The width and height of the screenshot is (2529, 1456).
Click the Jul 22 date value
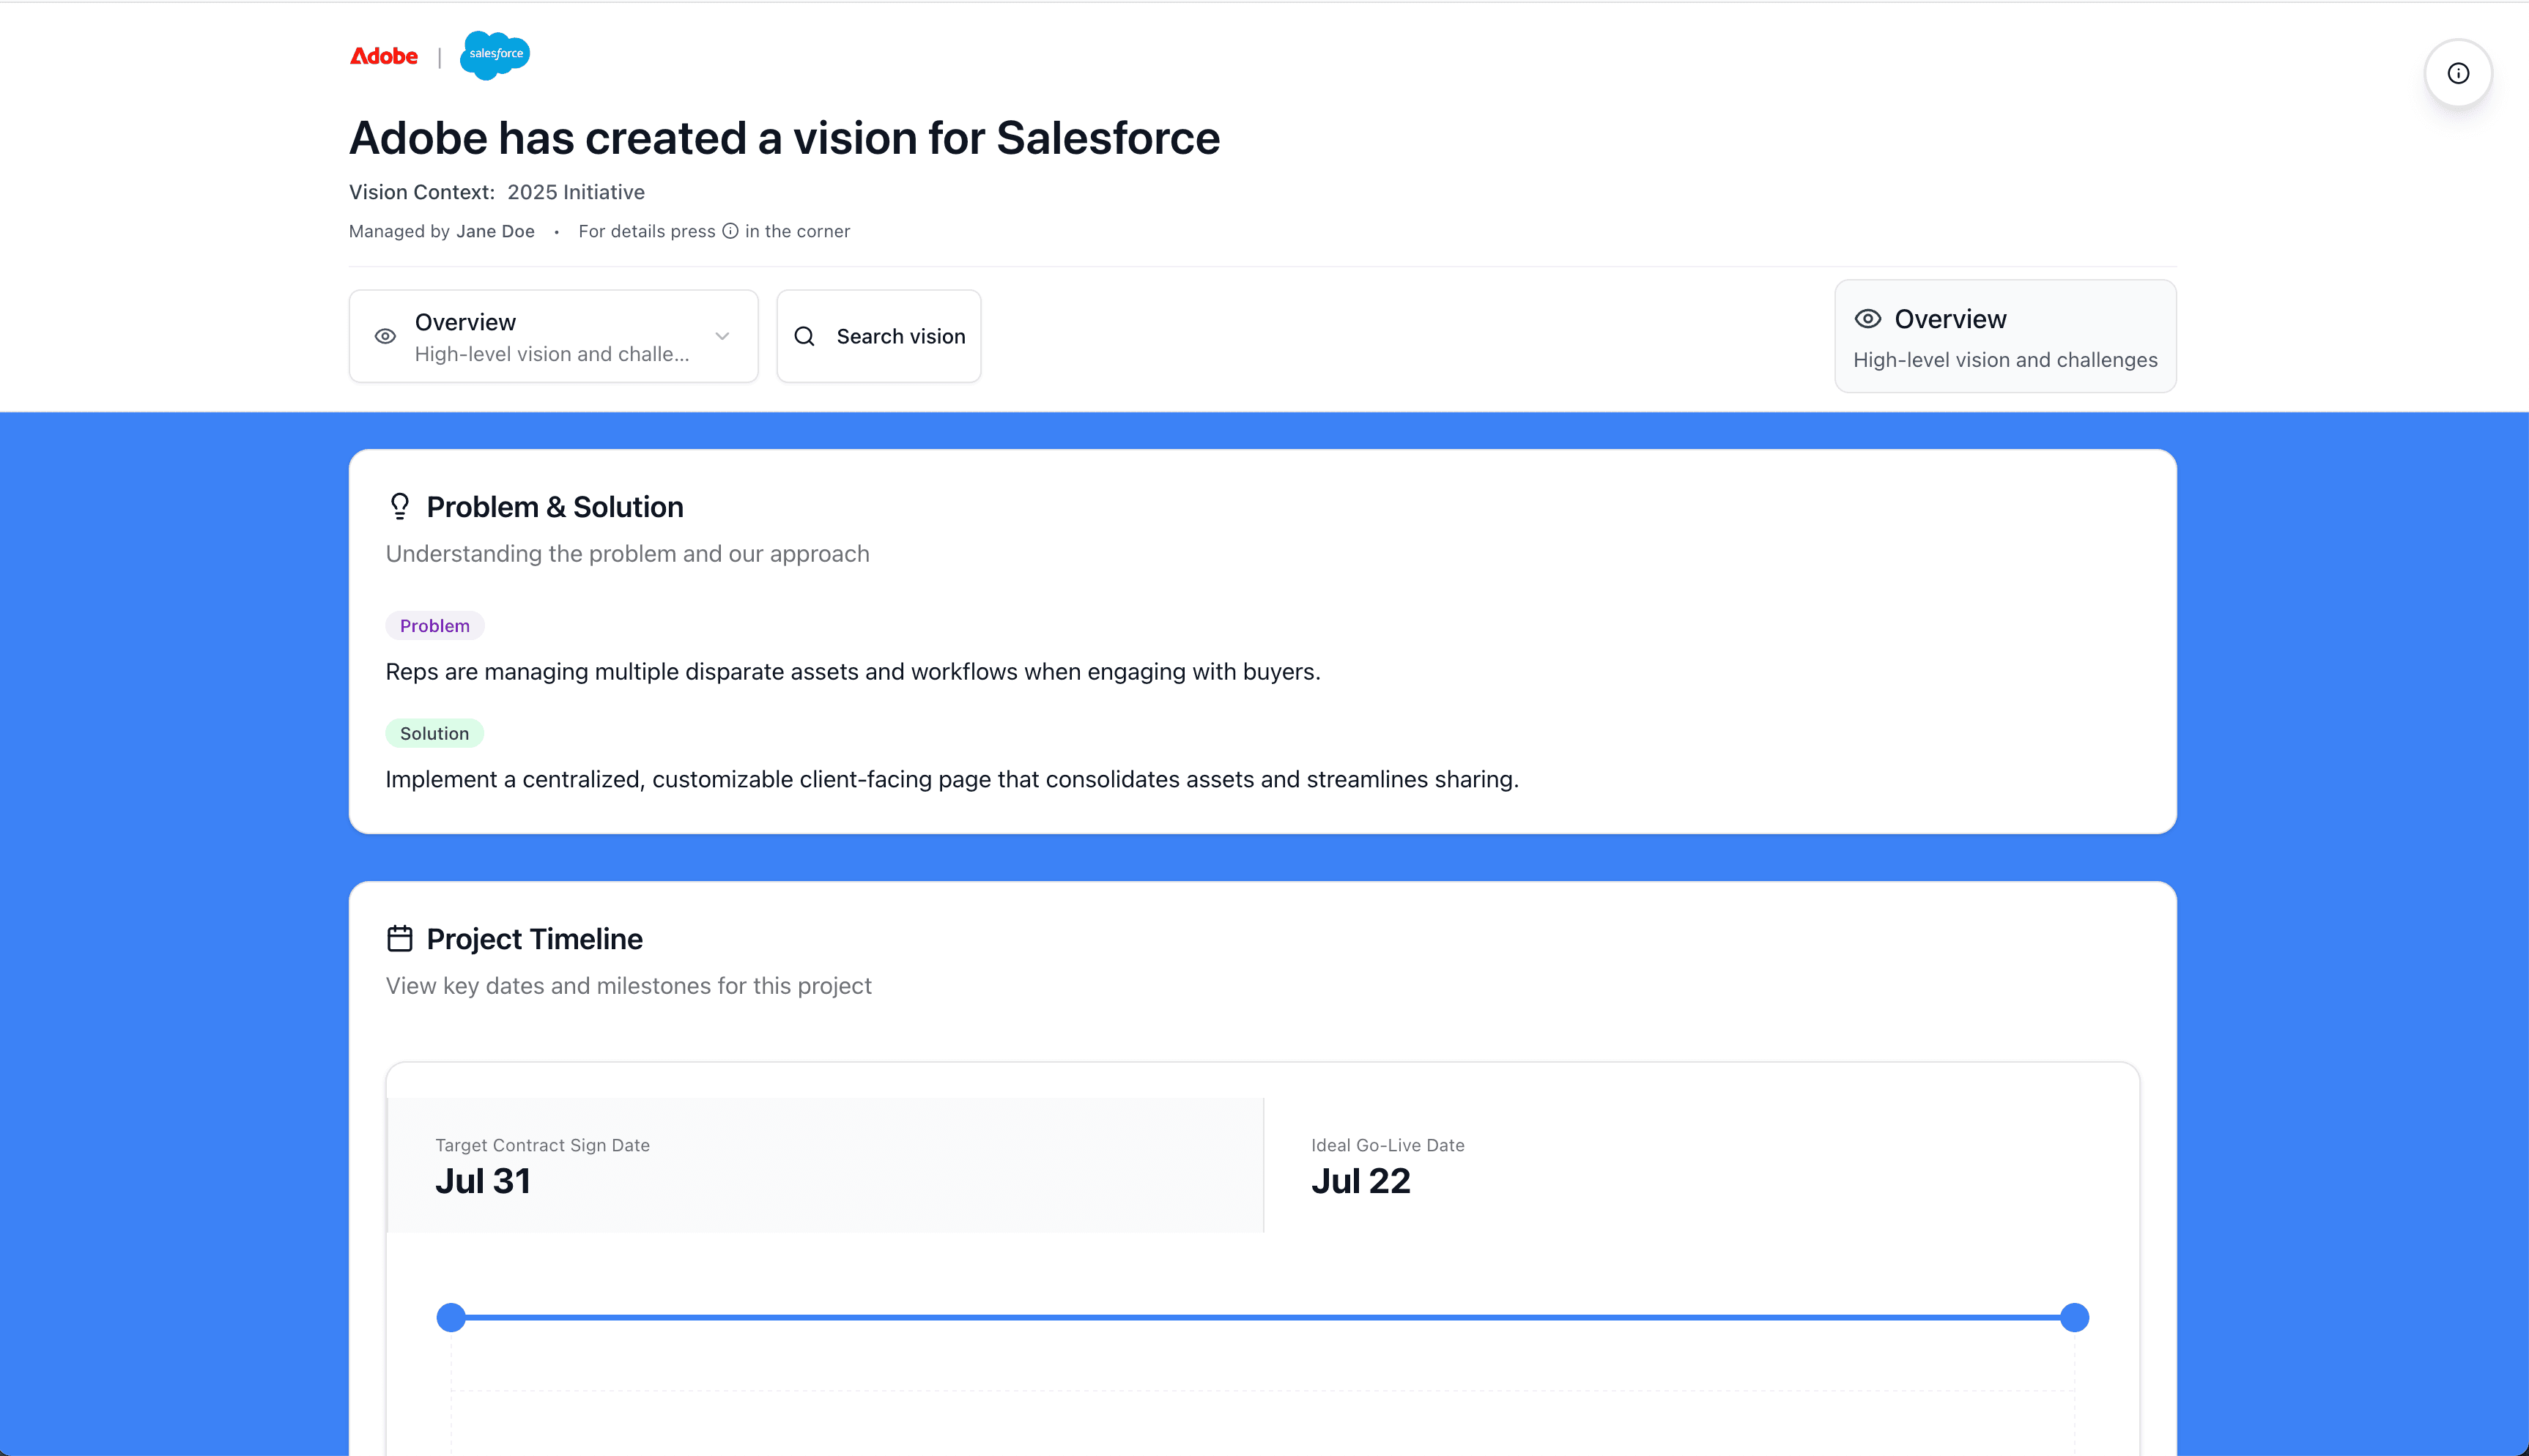click(1361, 1181)
